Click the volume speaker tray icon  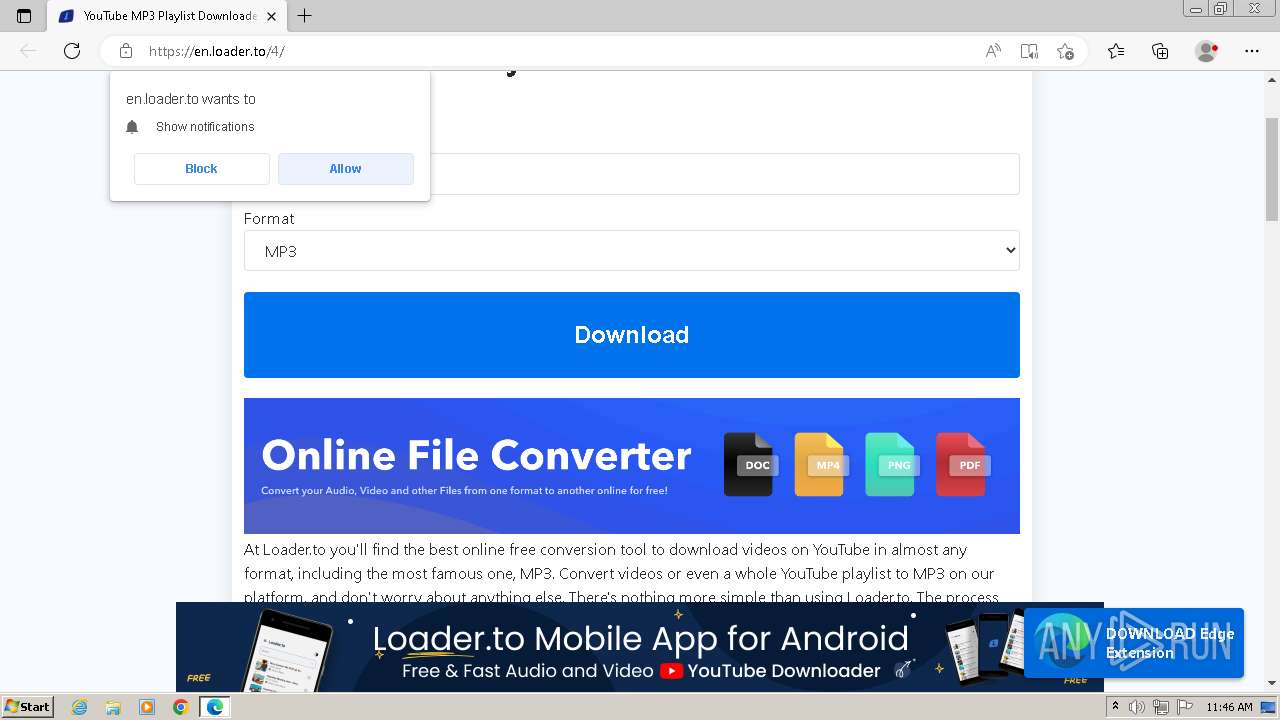[1136, 707]
